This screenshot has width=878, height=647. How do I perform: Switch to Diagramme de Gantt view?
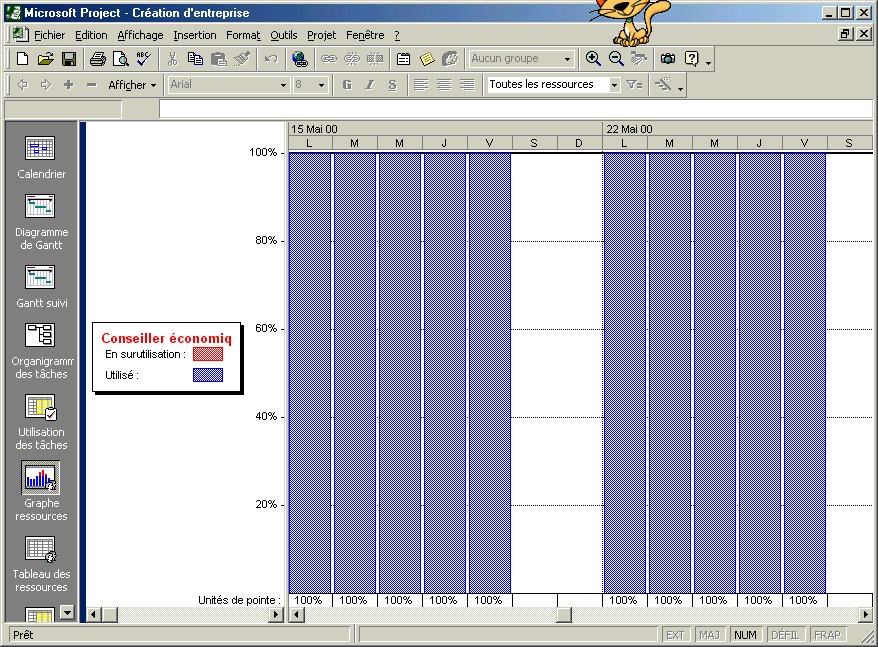[x=41, y=222]
